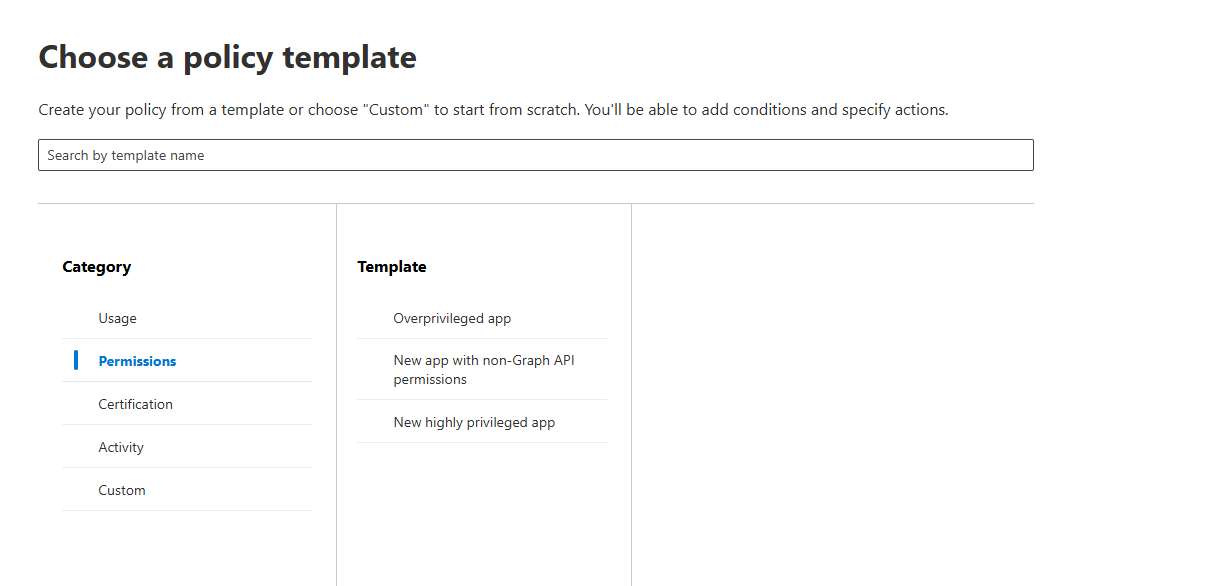Choose the New highly privileged app template
This screenshot has height=586, width=1222.
tap(474, 422)
